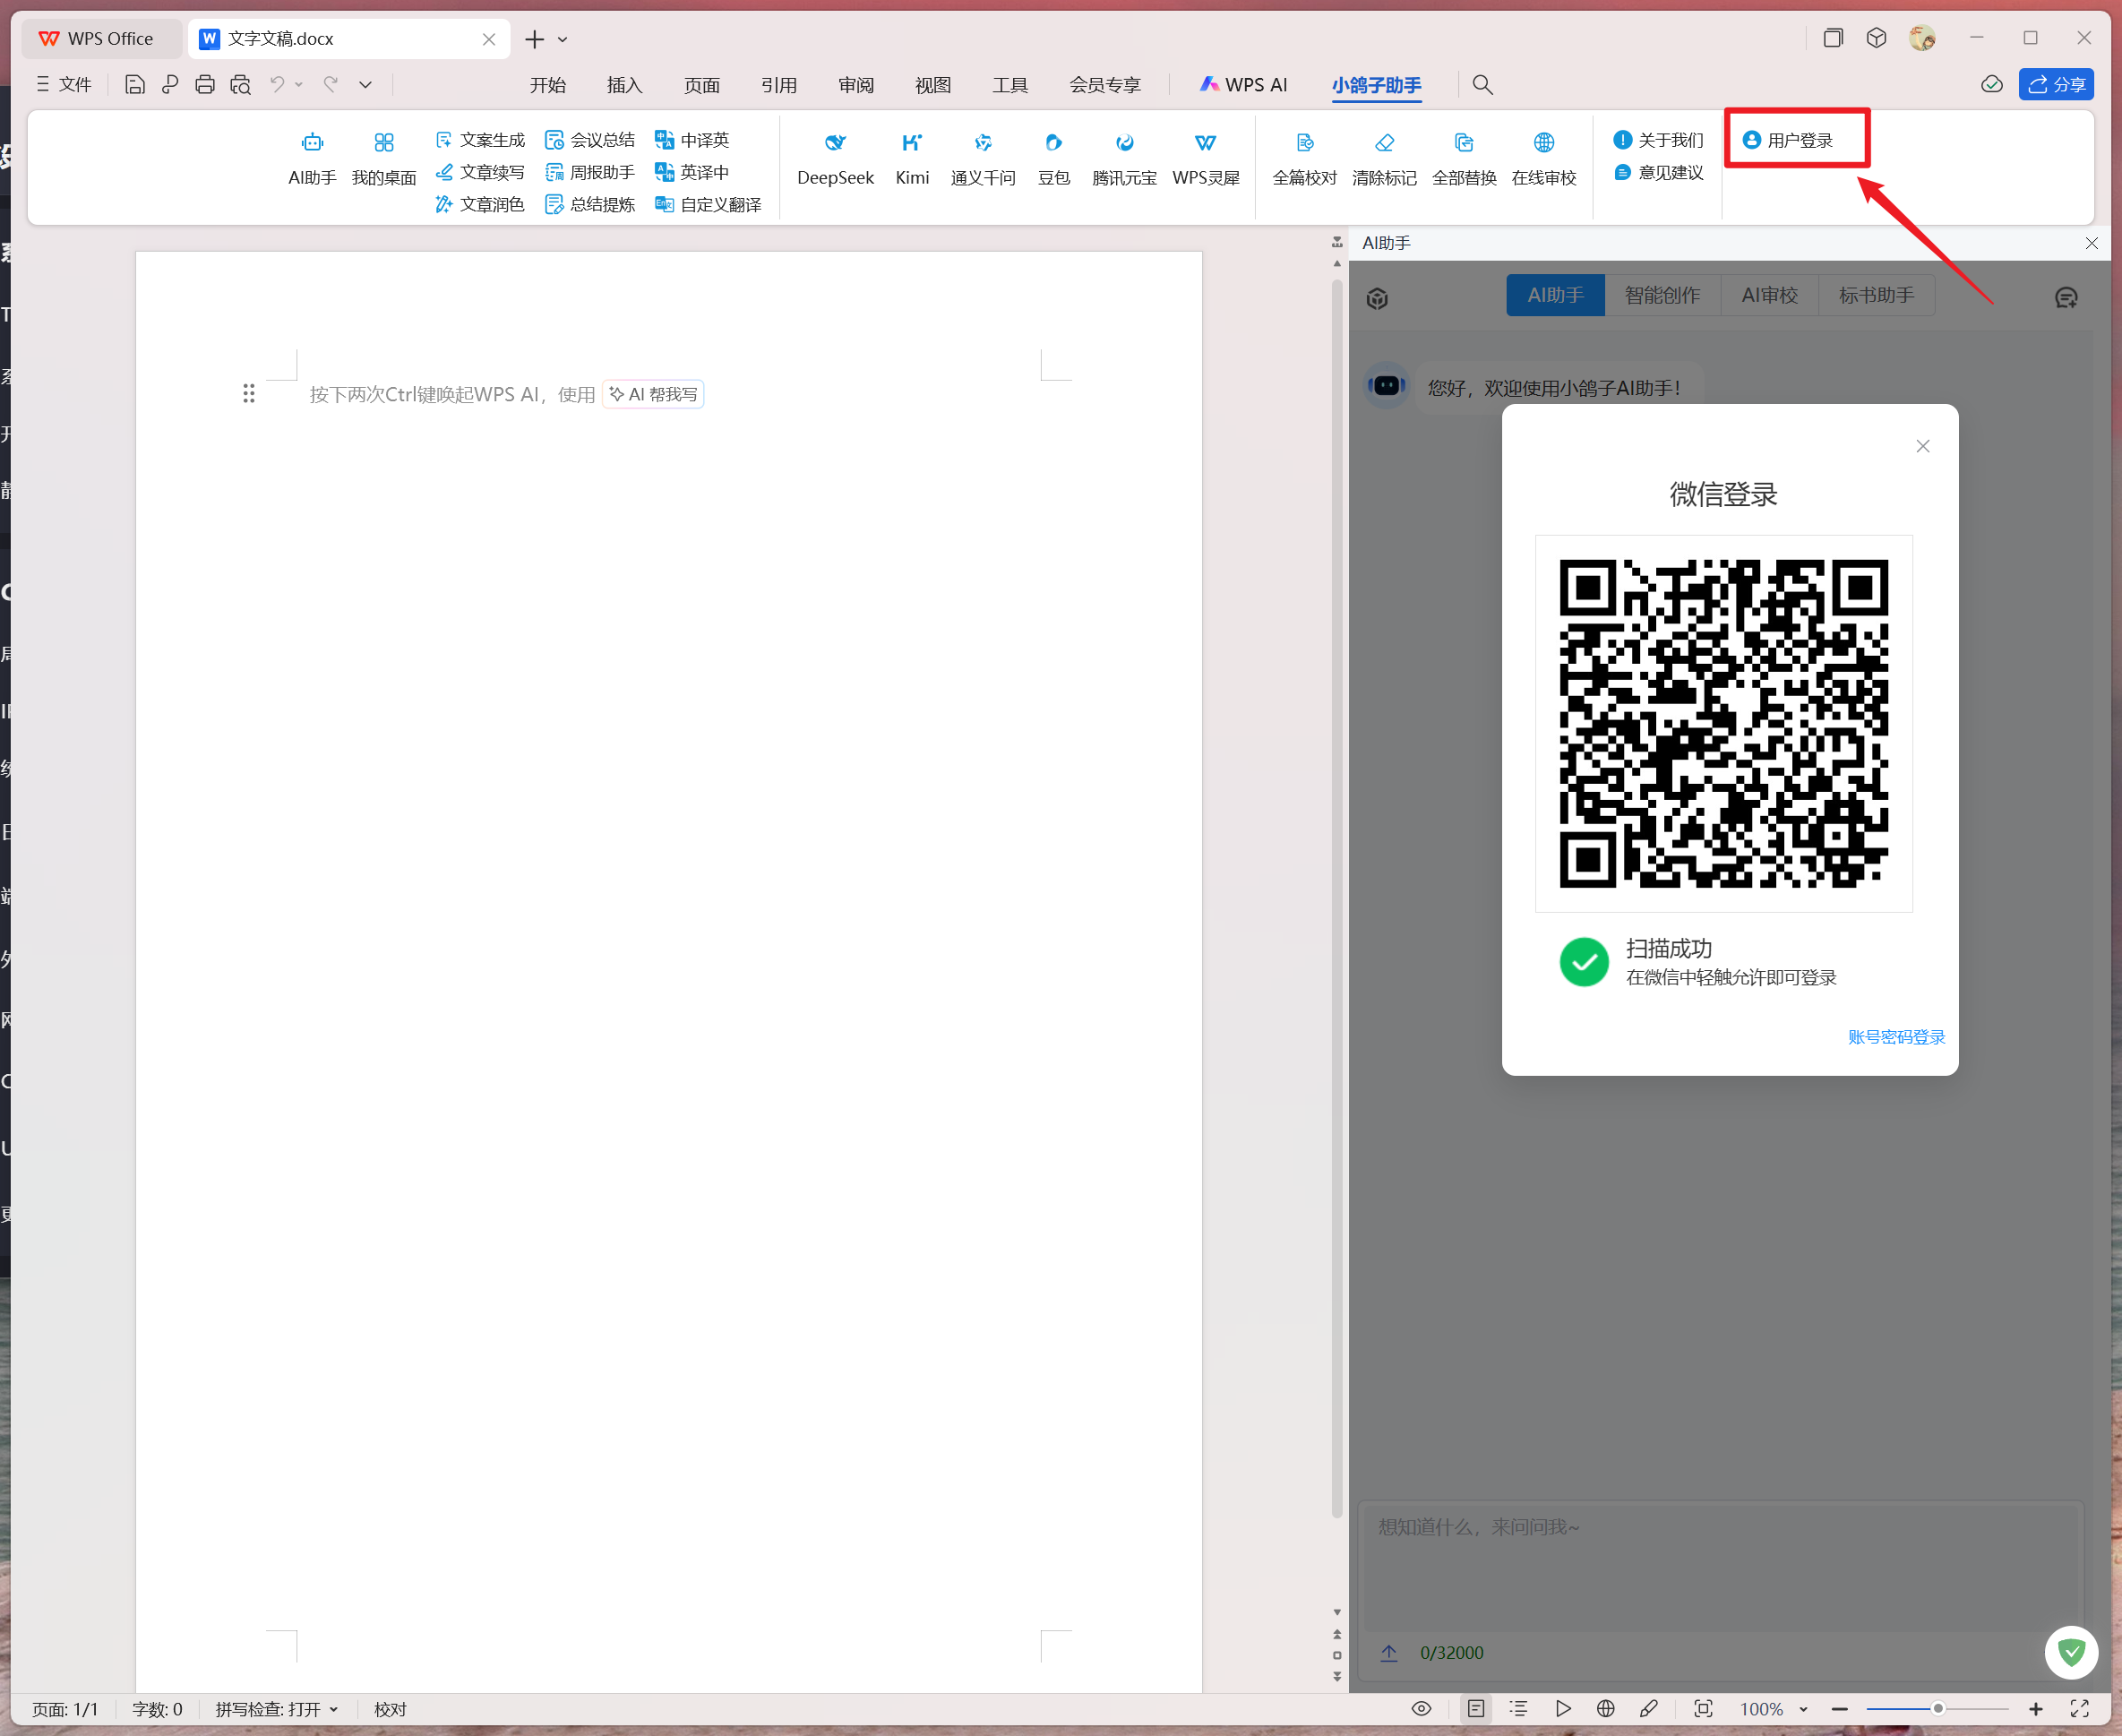2122x1736 pixels.
Task: Switch to the 开始 ribbon tab
Action: pyautogui.click(x=548, y=85)
